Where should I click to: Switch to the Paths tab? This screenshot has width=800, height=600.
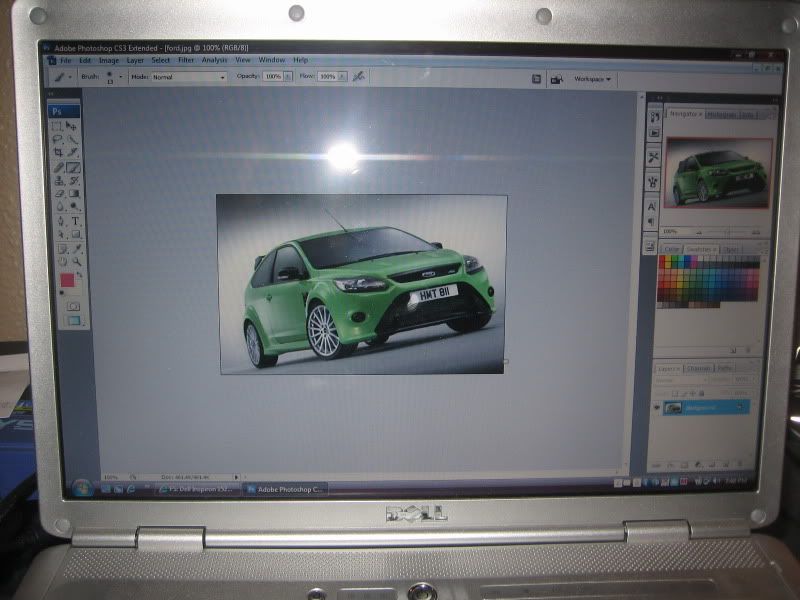[x=724, y=367]
